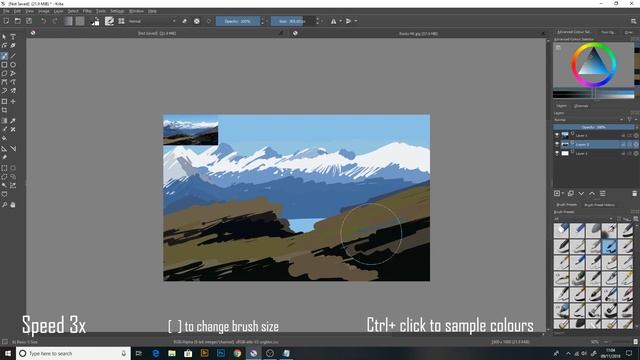640x360 pixels.
Task: Select the Transform tool
Action: click(x=4, y=101)
